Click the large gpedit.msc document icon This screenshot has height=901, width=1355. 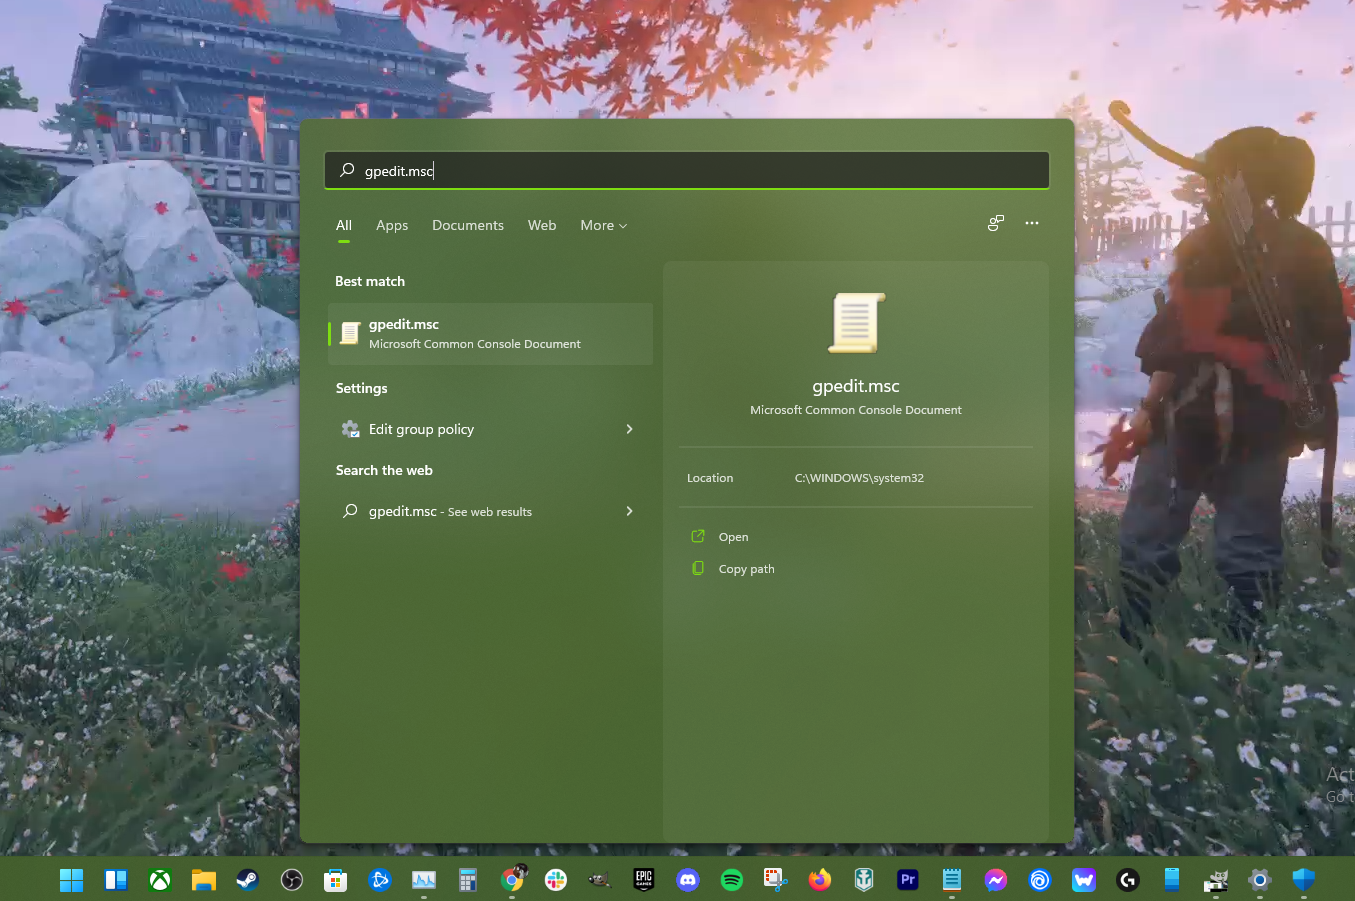pyautogui.click(x=856, y=323)
